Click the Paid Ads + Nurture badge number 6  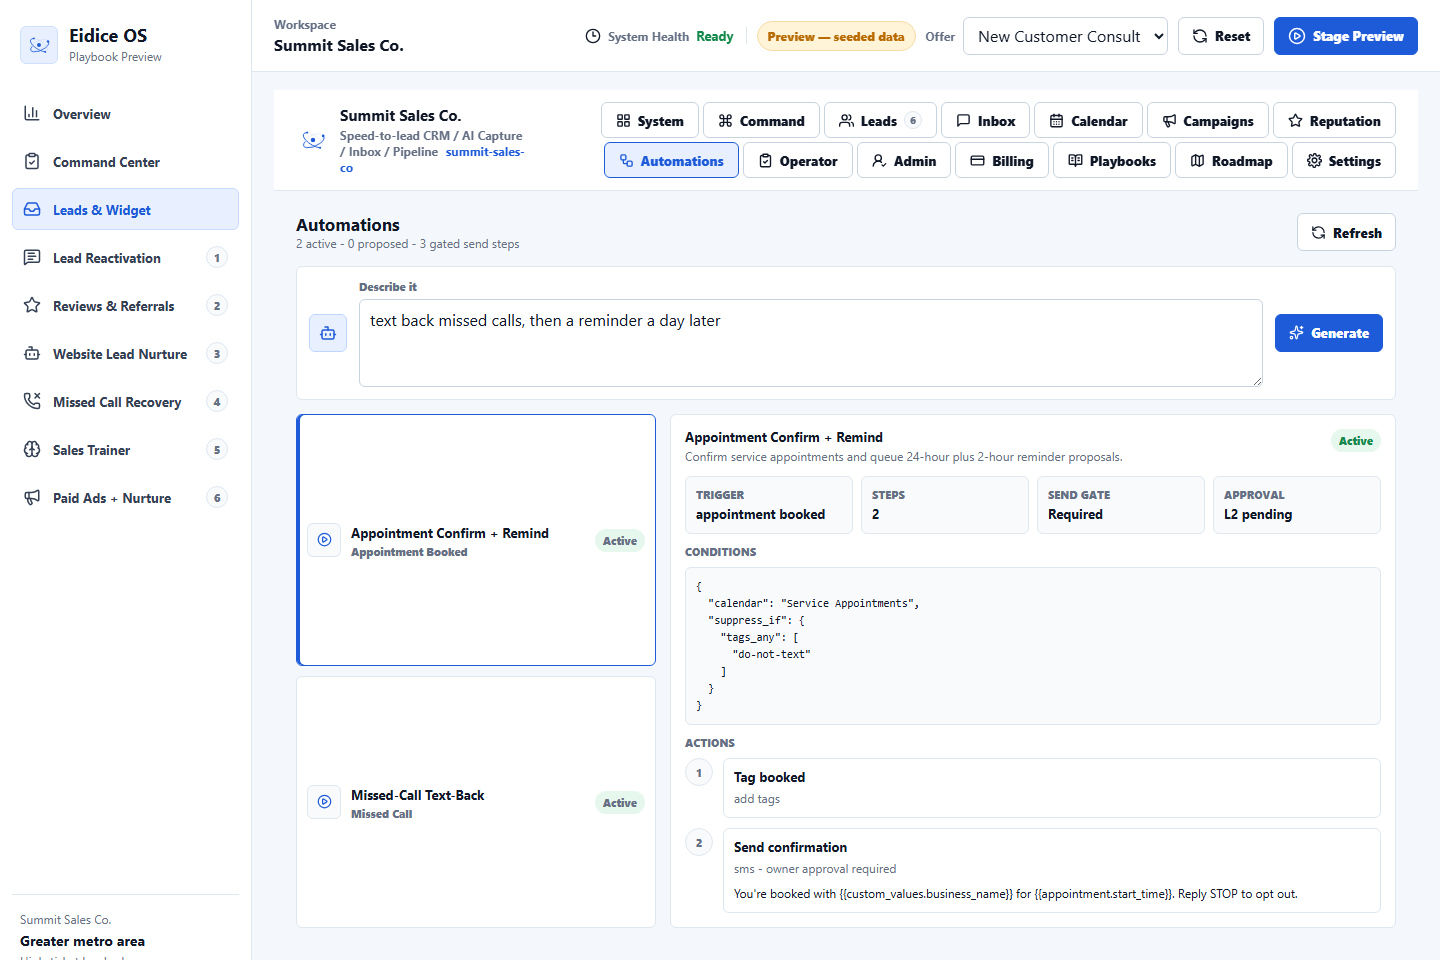pyautogui.click(x=217, y=498)
